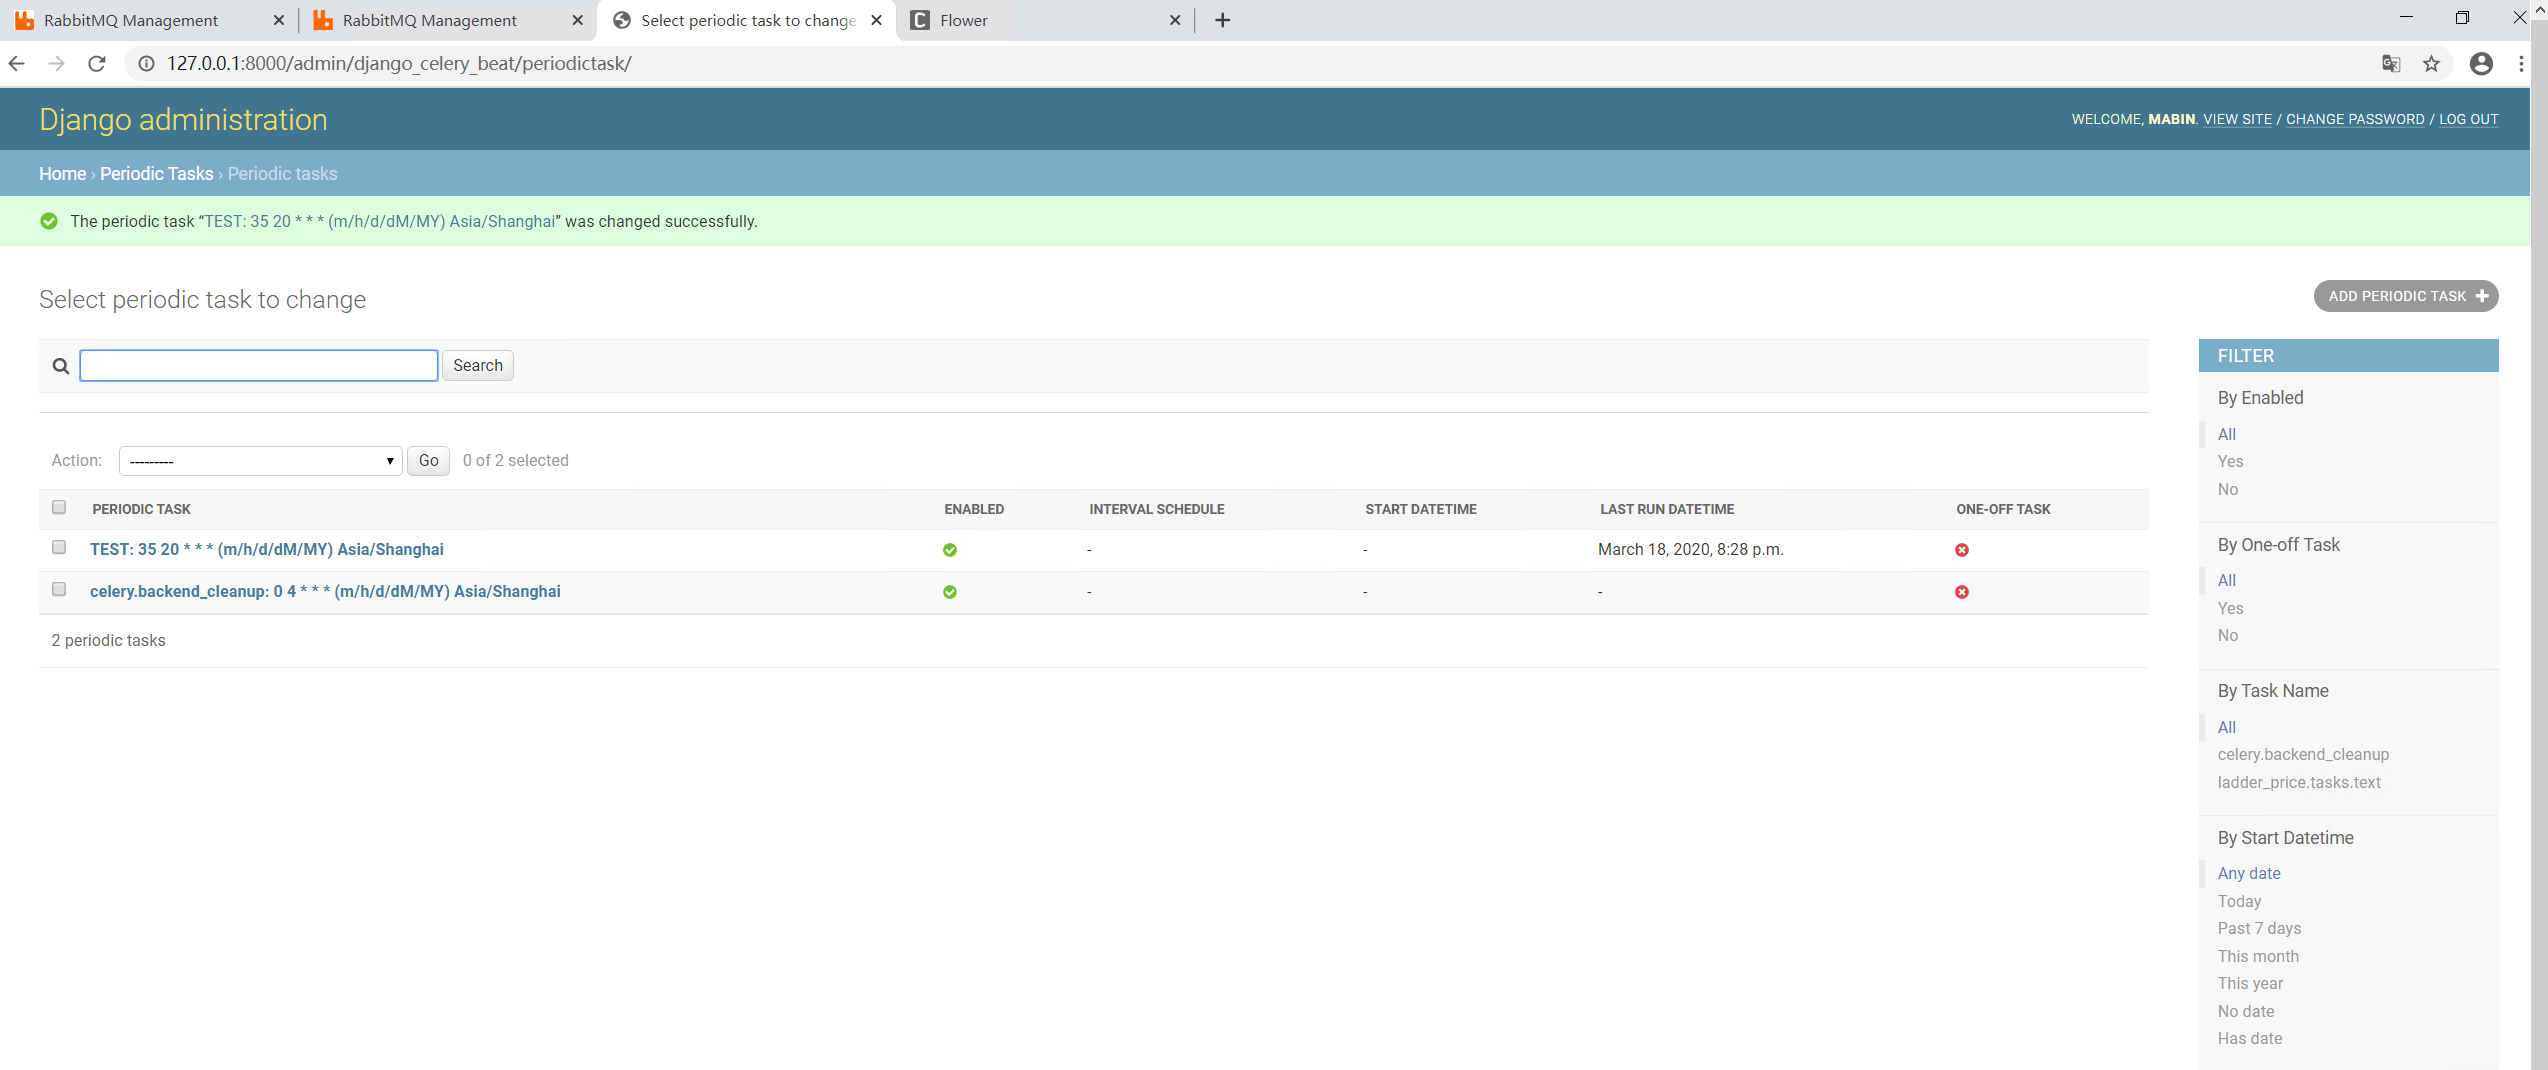Click the success message green check icon
The height and width of the screenshot is (1070, 2548).
pyautogui.click(x=49, y=221)
